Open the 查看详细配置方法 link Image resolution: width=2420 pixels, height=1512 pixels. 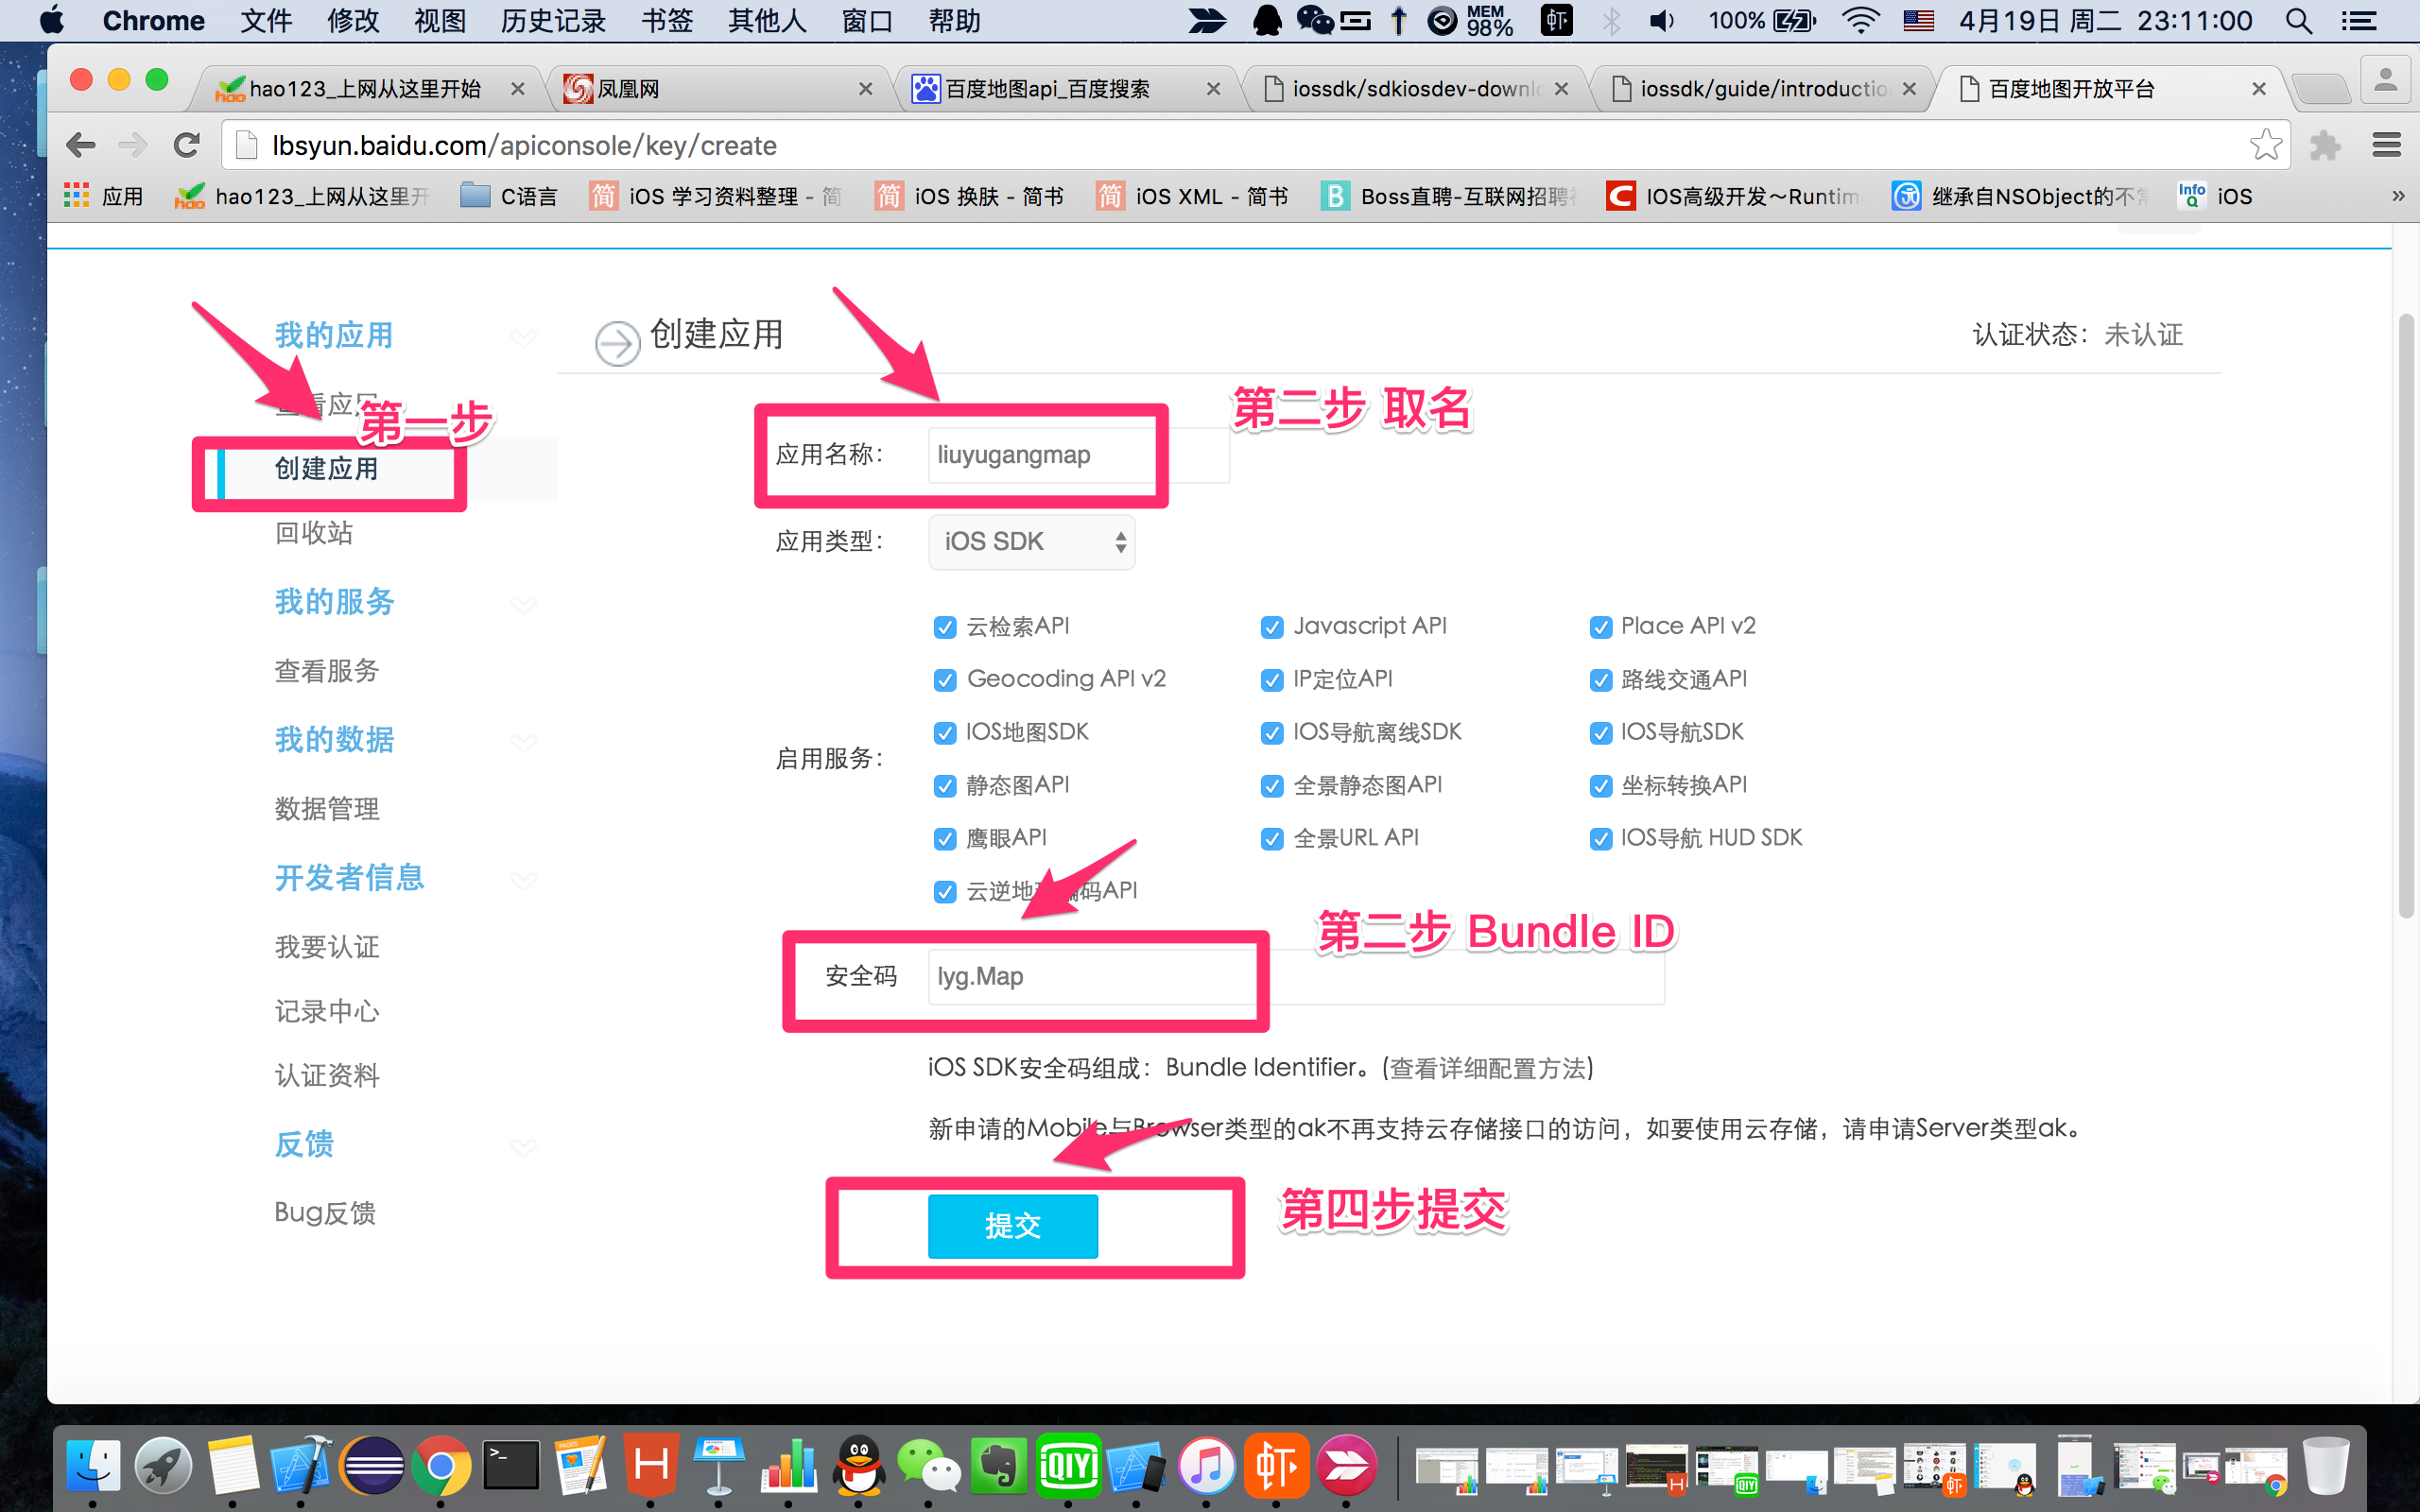coord(1487,1068)
